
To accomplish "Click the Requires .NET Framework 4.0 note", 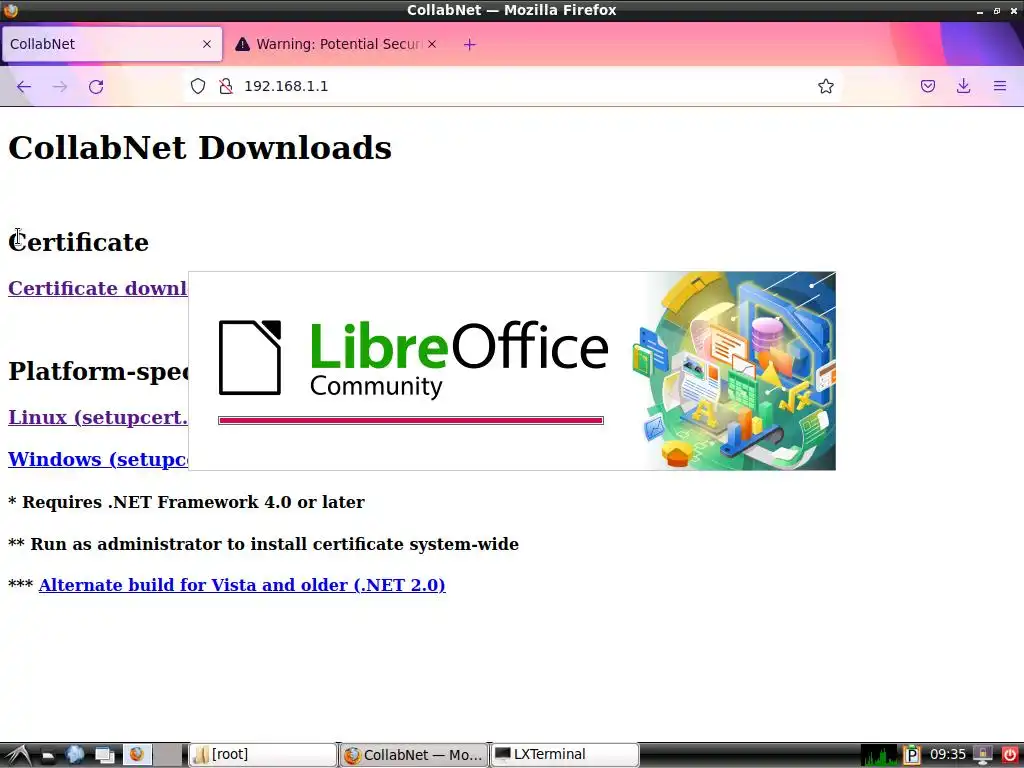I will click(186, 502).
